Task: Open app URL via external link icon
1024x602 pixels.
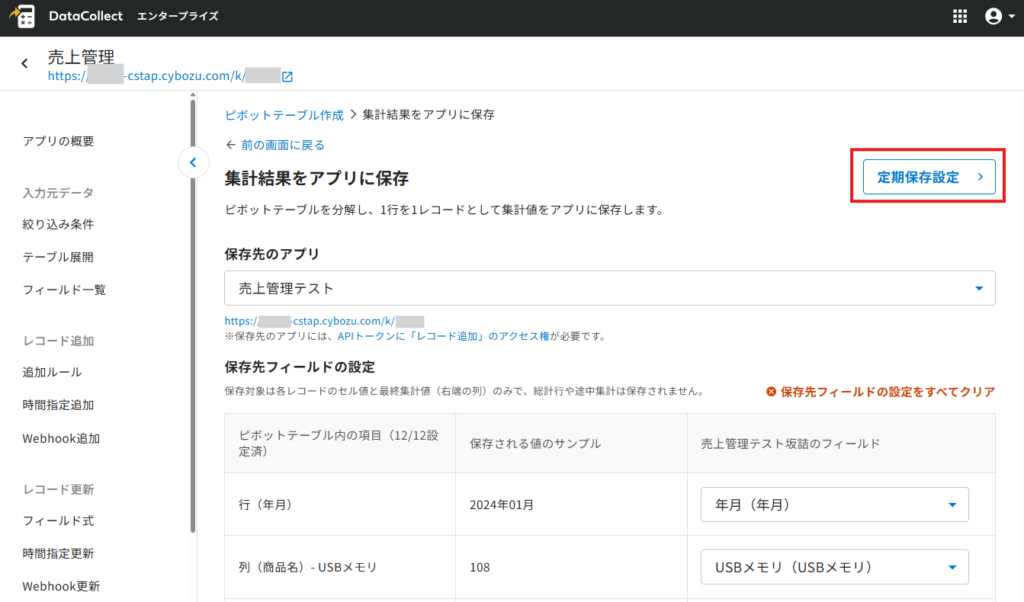Action: click(x=287, y=76)
